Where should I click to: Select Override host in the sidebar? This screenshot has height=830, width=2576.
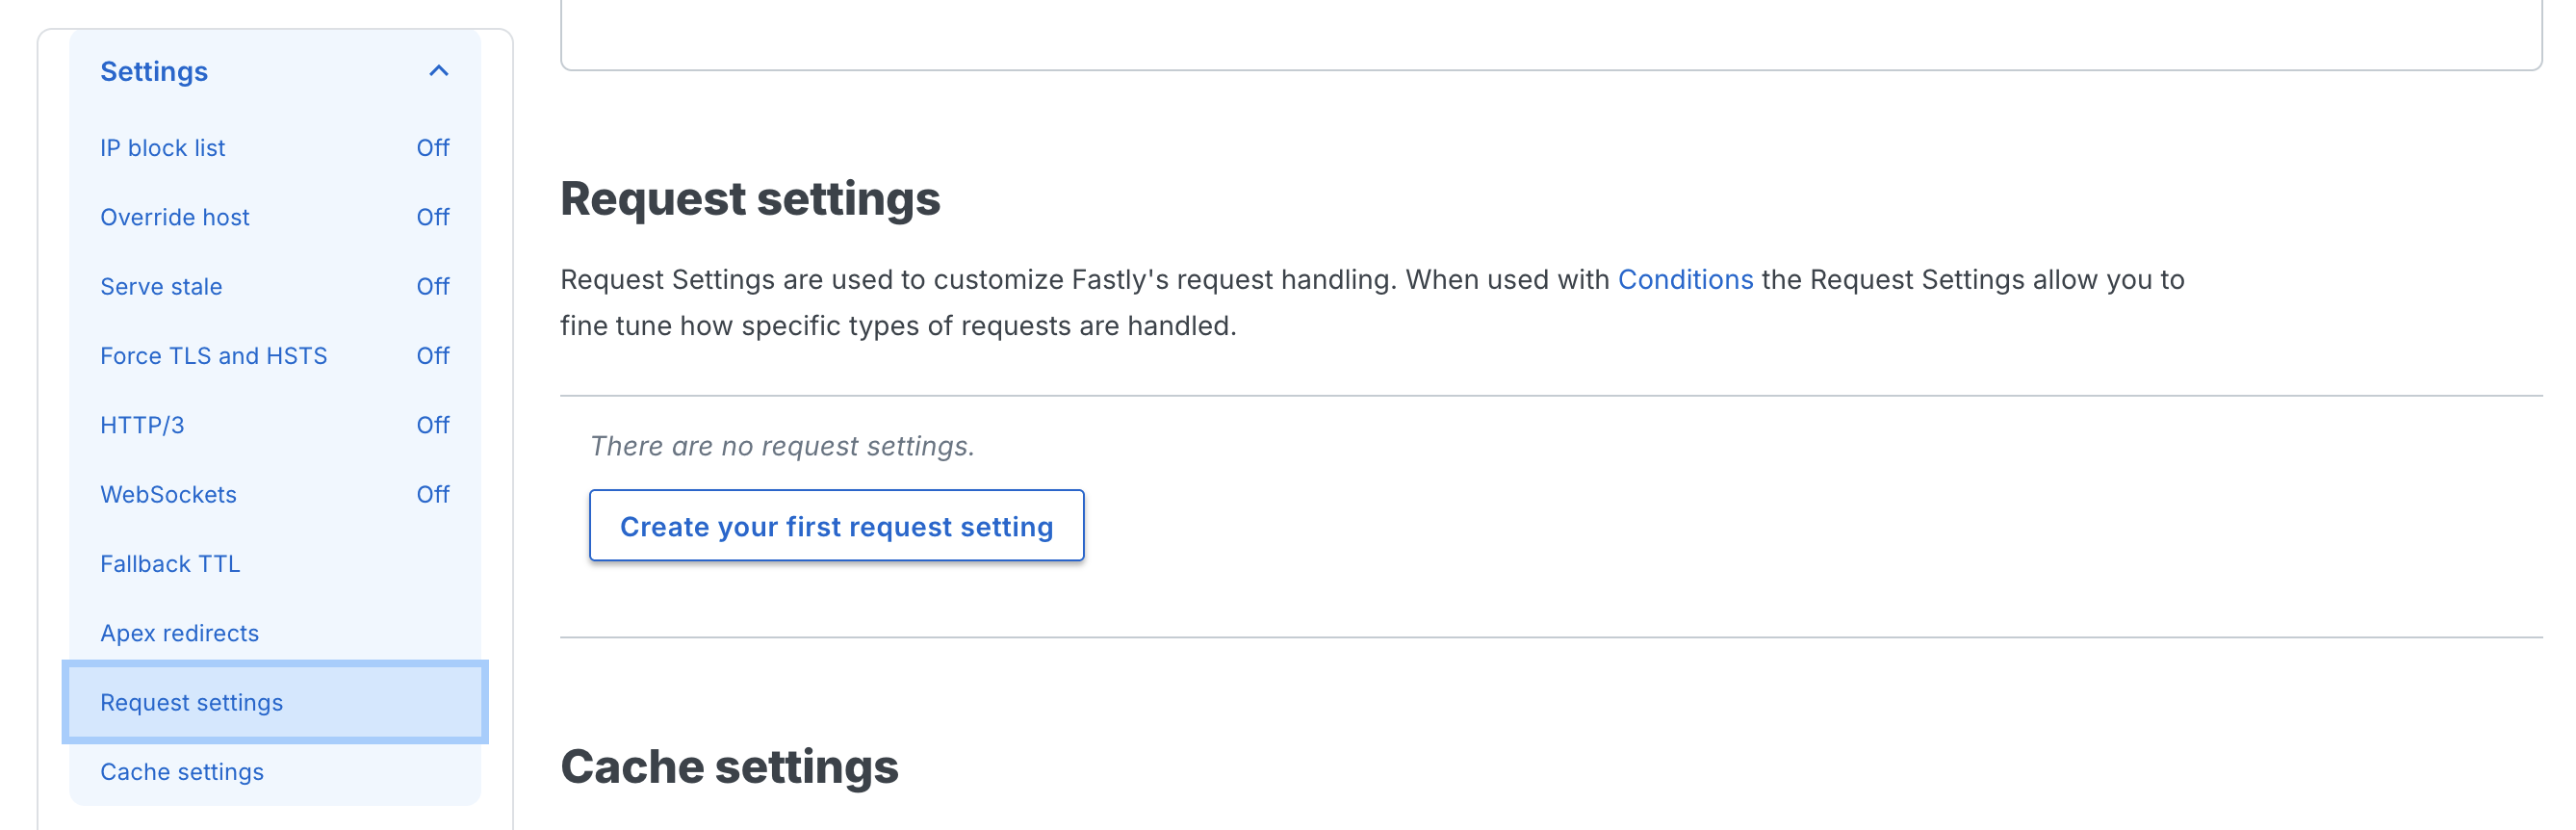[x=175, y=216]
